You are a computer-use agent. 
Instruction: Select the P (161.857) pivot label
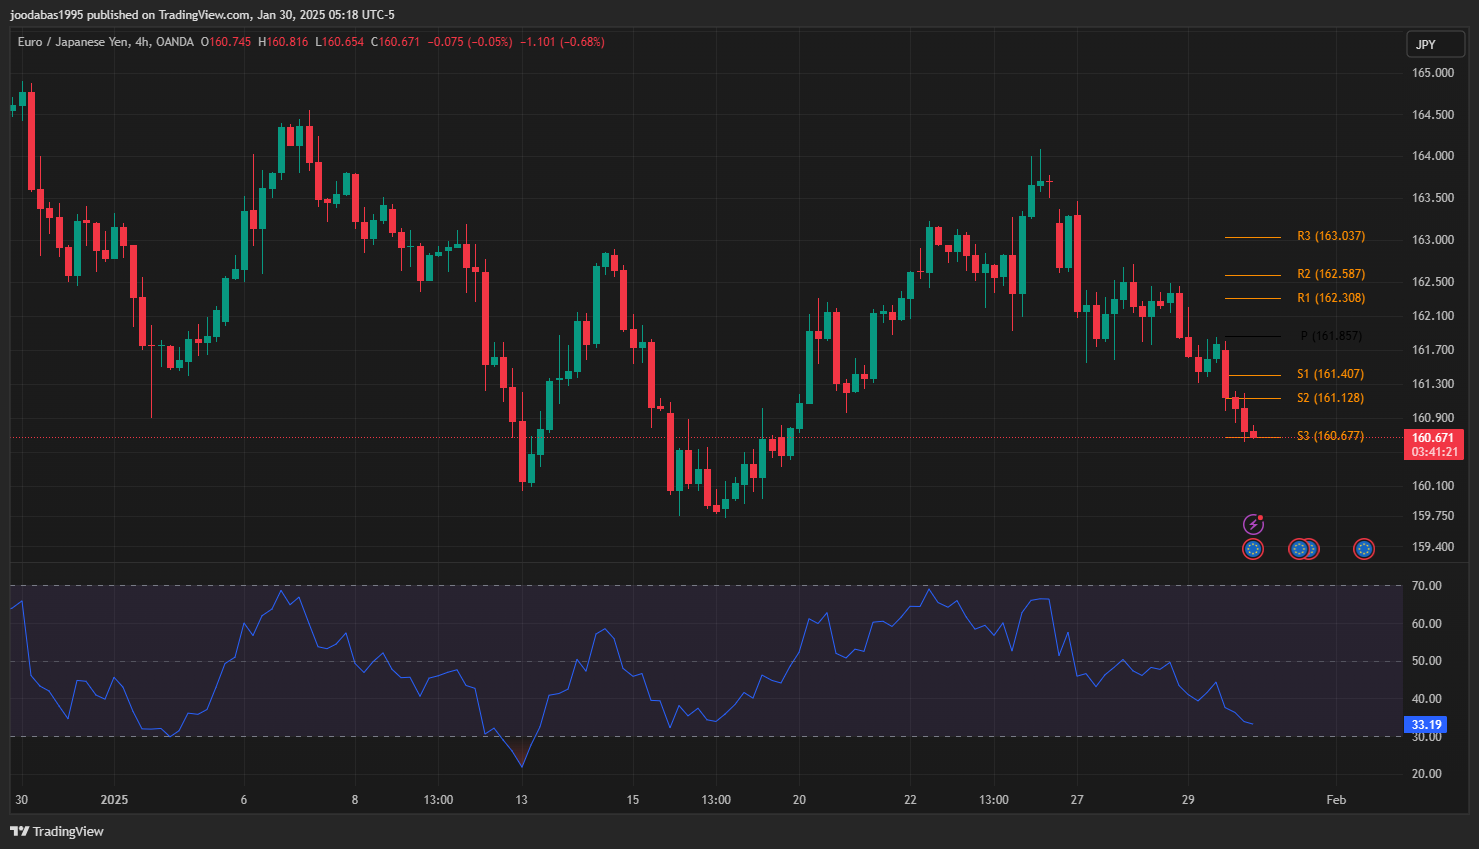(x=1331, y=336)
